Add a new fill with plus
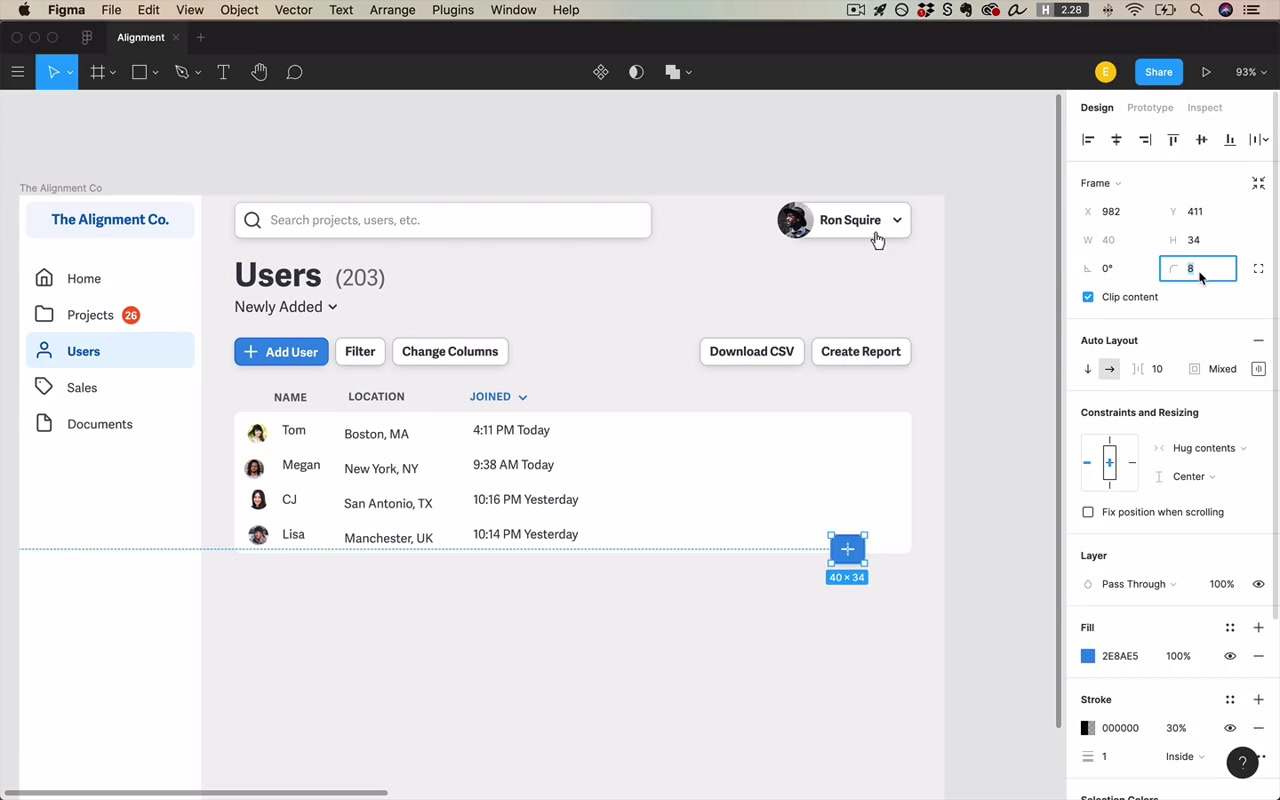Screen dimensions: 1280x800 point(1258,628)
